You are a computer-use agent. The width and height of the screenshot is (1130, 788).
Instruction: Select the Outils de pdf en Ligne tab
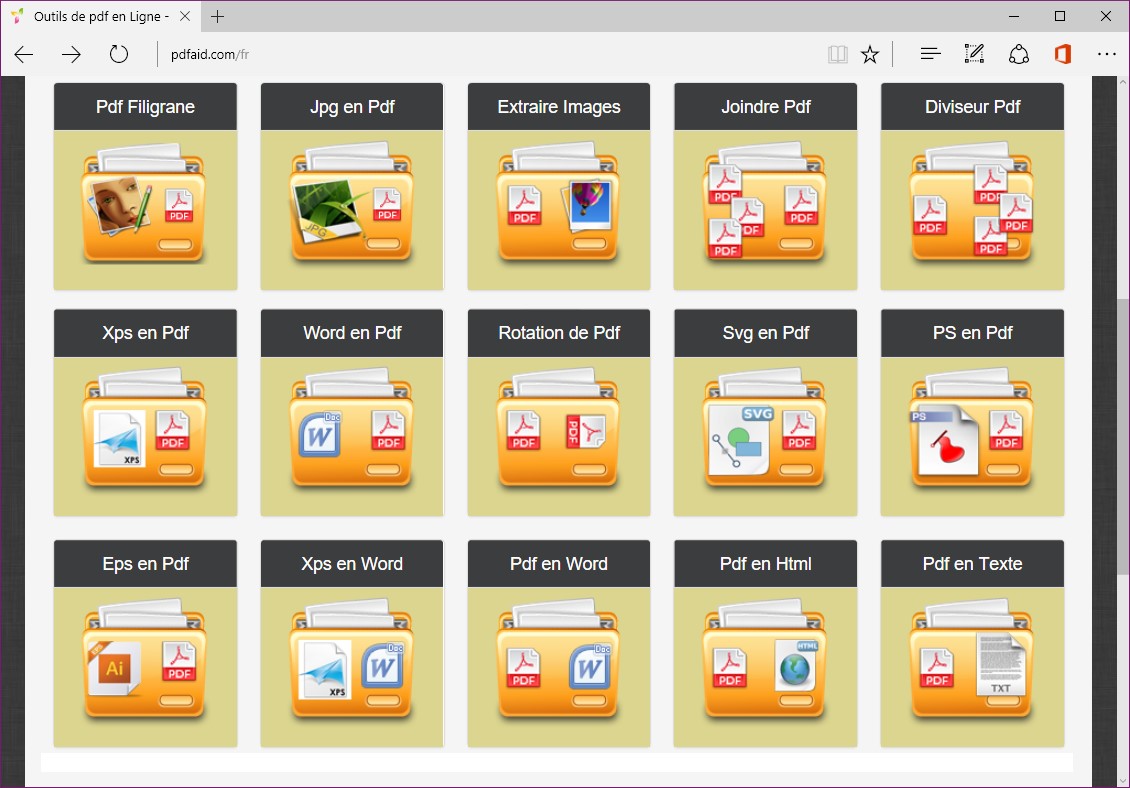click(101, 16)
